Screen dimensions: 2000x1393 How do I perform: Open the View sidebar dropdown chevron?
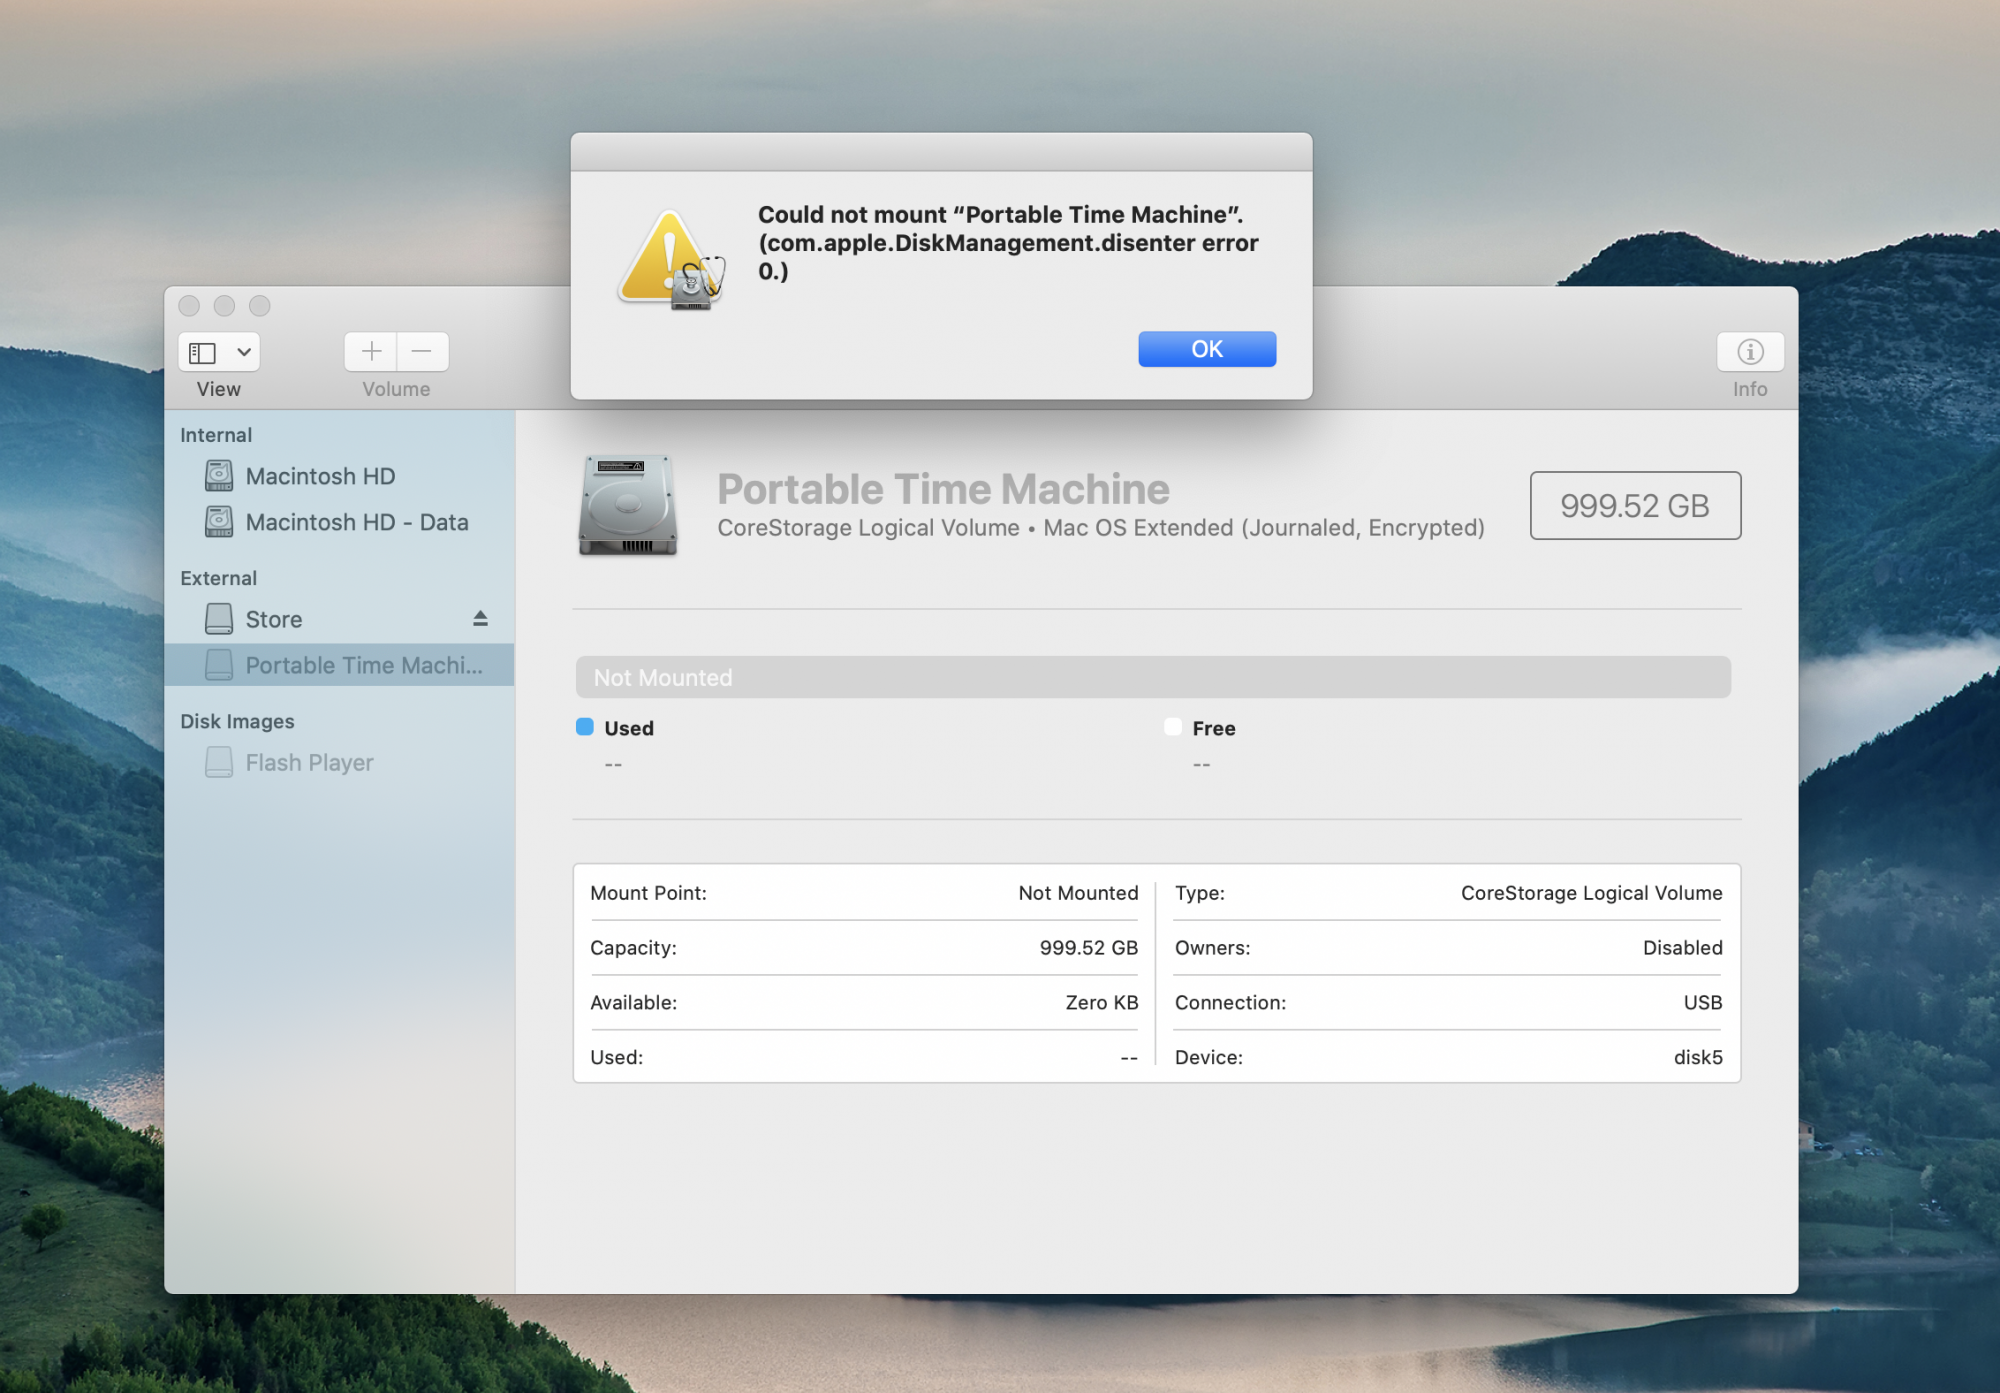click(243, 352)
